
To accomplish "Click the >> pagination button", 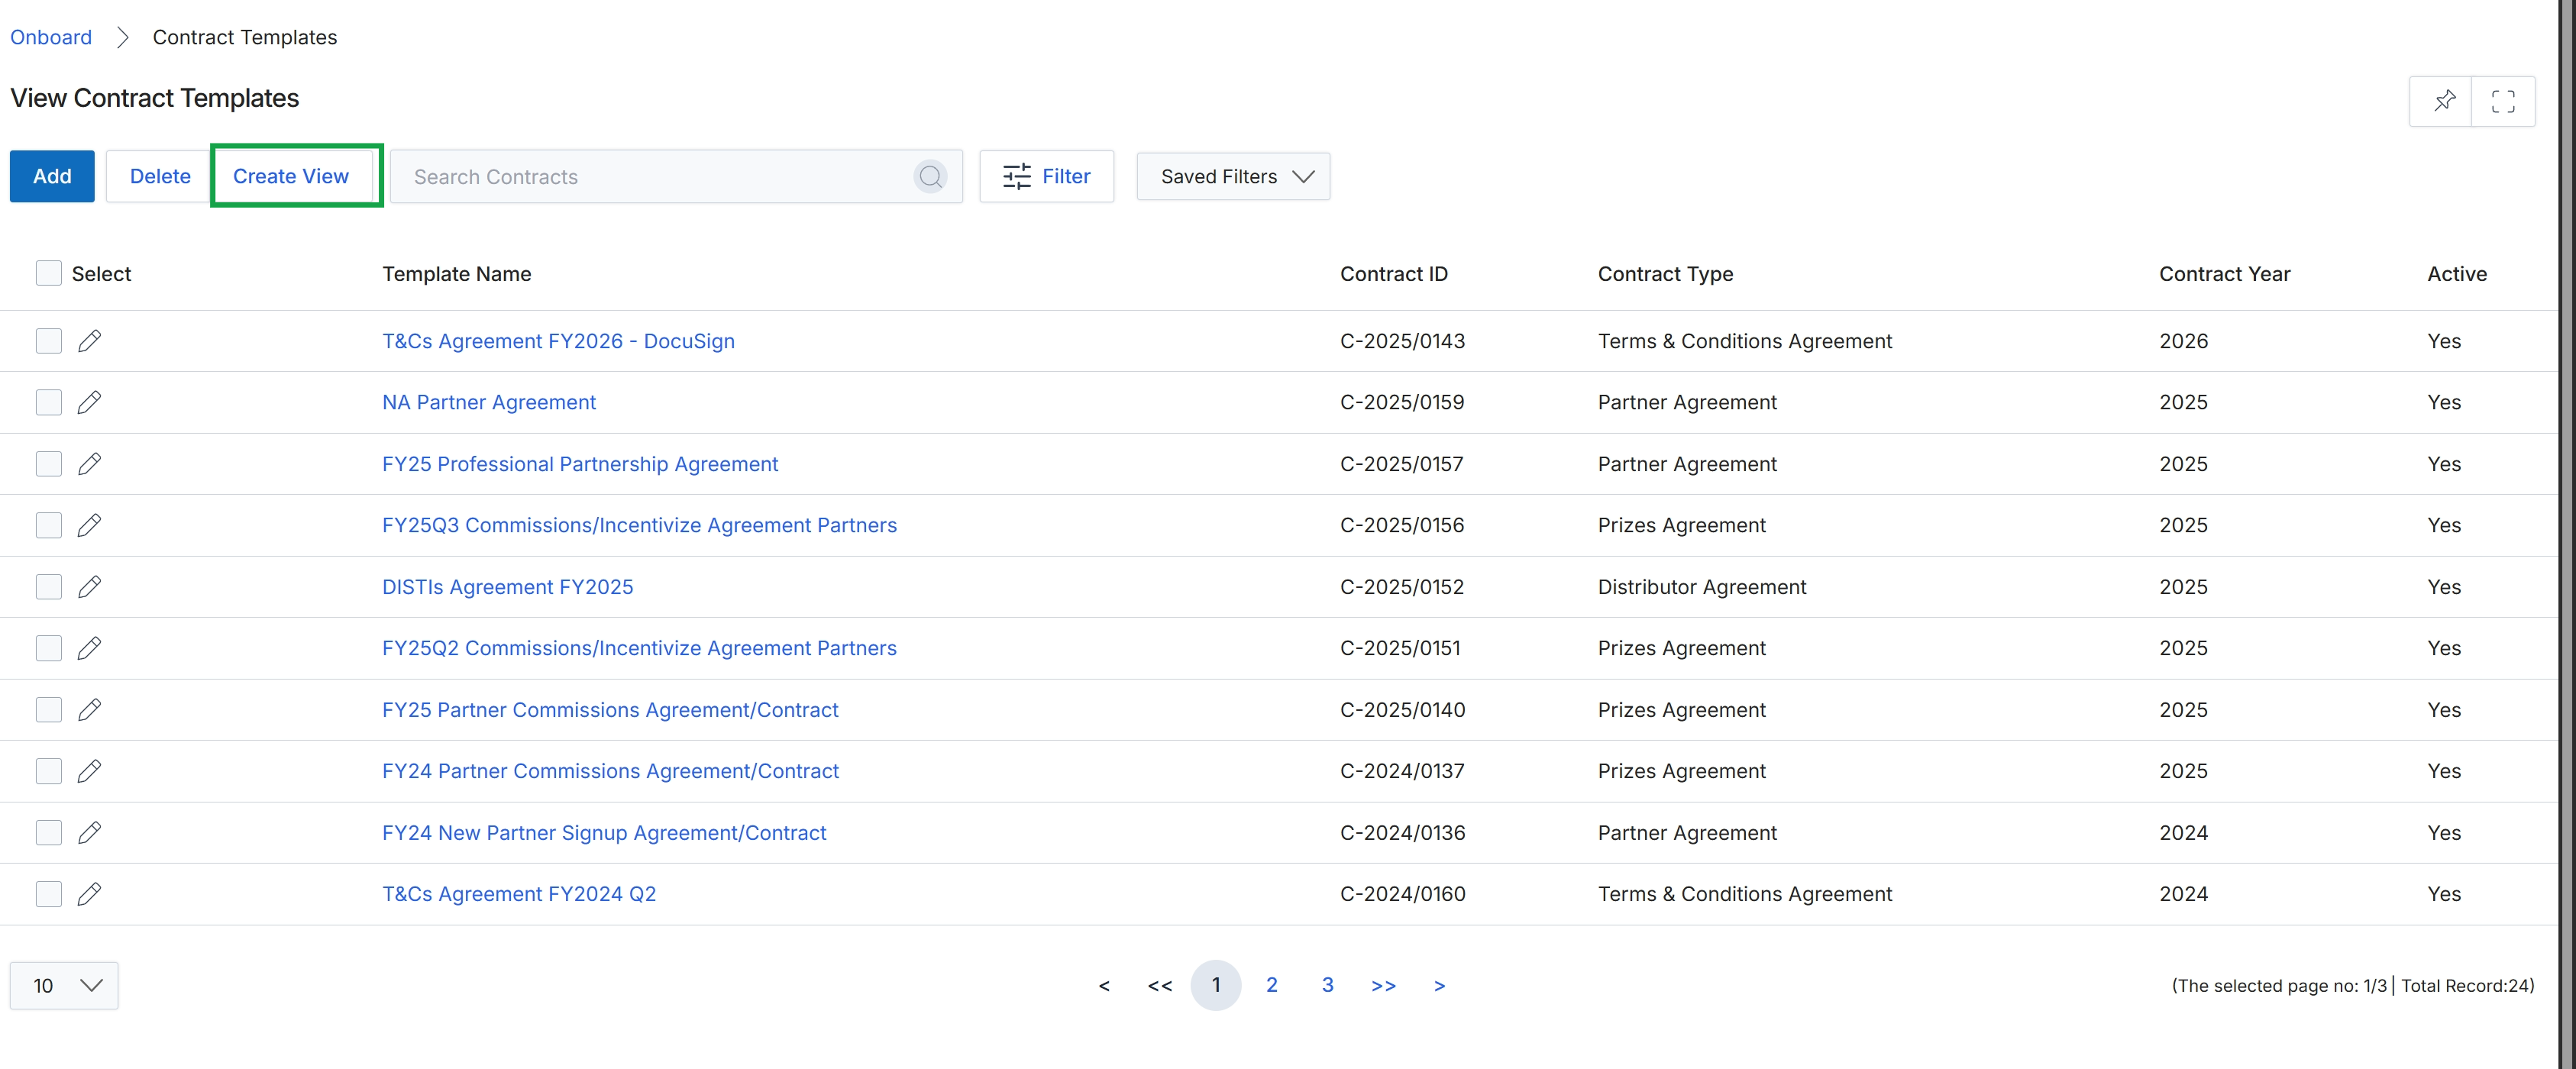I will point(1383,986).
